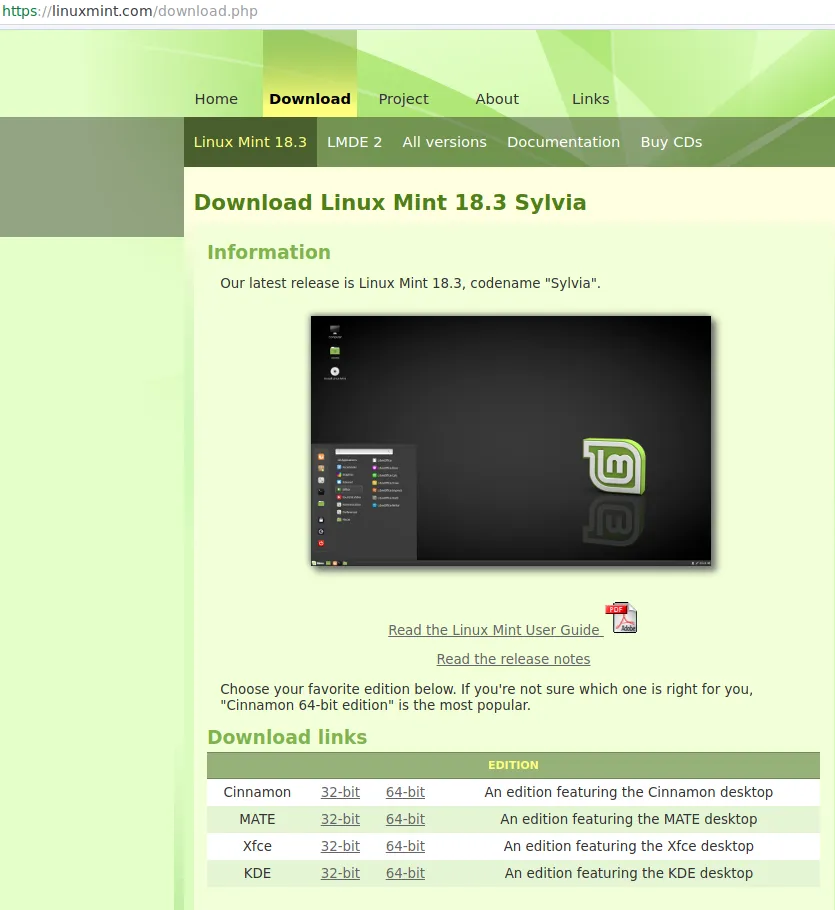Open All versions submenu item

tap(444, 142)
